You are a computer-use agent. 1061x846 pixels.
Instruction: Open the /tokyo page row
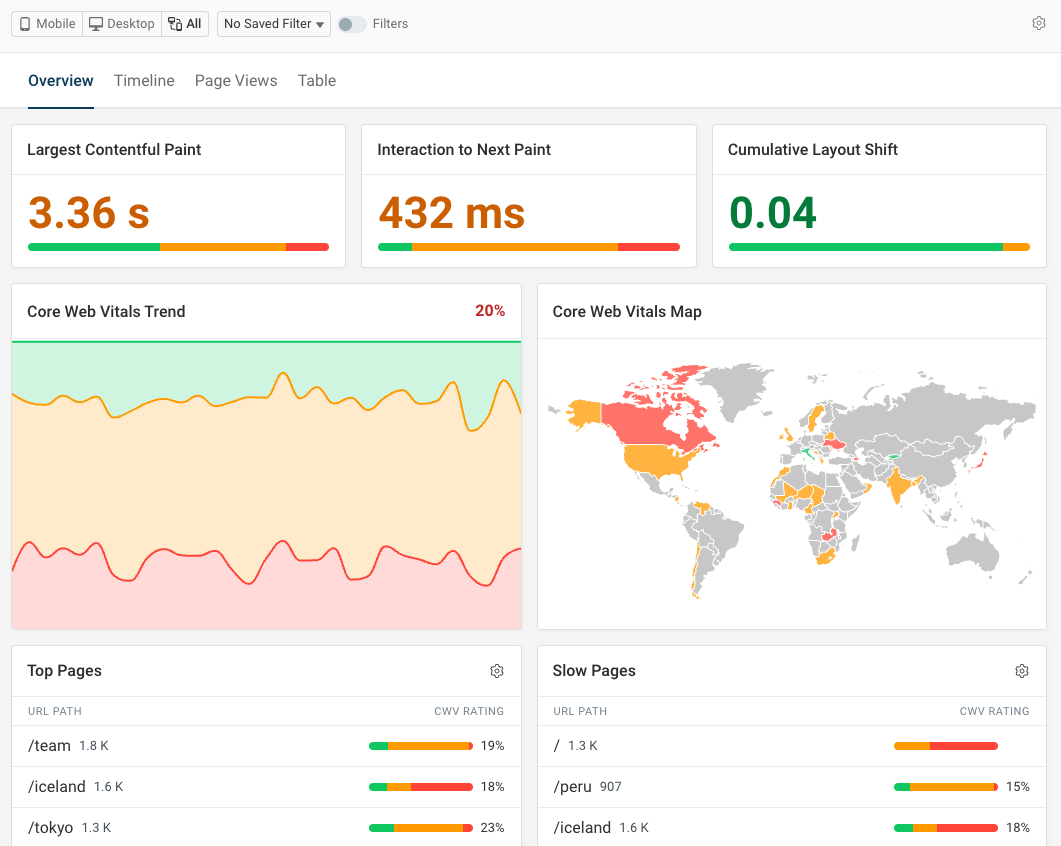click(51, 828)
